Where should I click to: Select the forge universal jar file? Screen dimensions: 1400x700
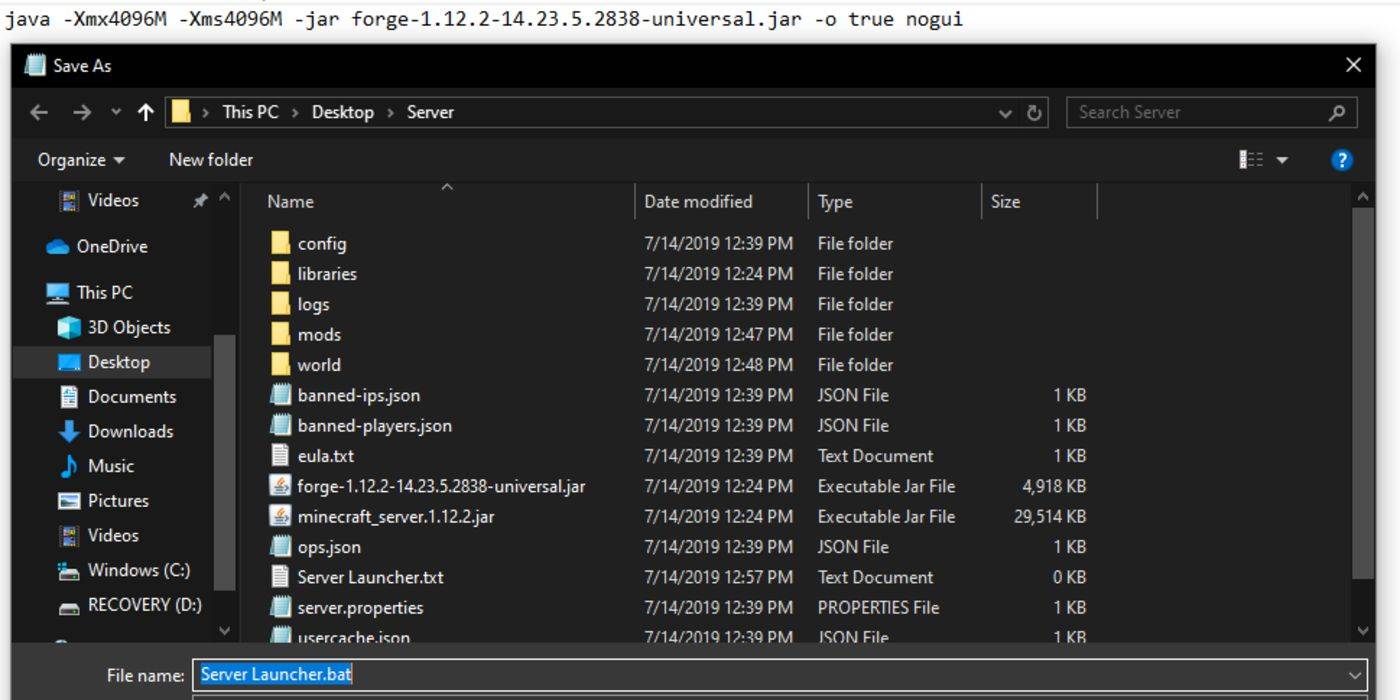(x=441, y=486)
